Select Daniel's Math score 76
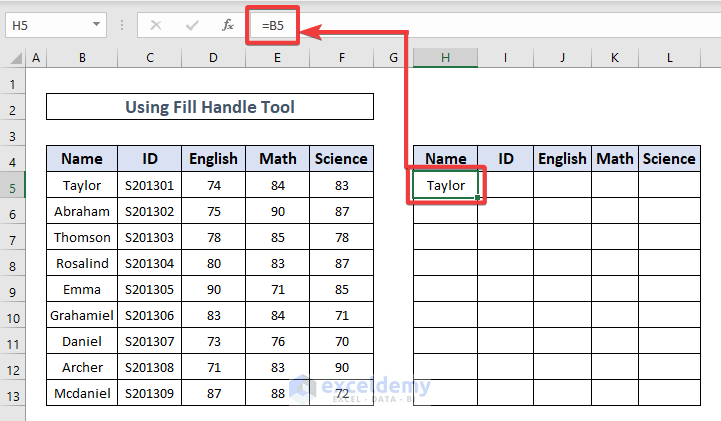 click(x=277, y=341)
